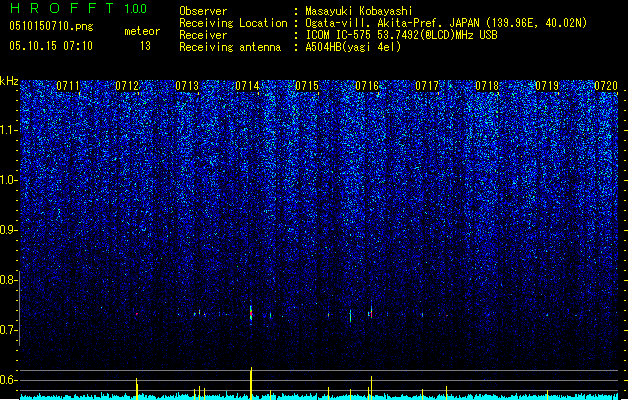
Task: Click the red meteor echo near 0712
Action: (x=136, y=314)
